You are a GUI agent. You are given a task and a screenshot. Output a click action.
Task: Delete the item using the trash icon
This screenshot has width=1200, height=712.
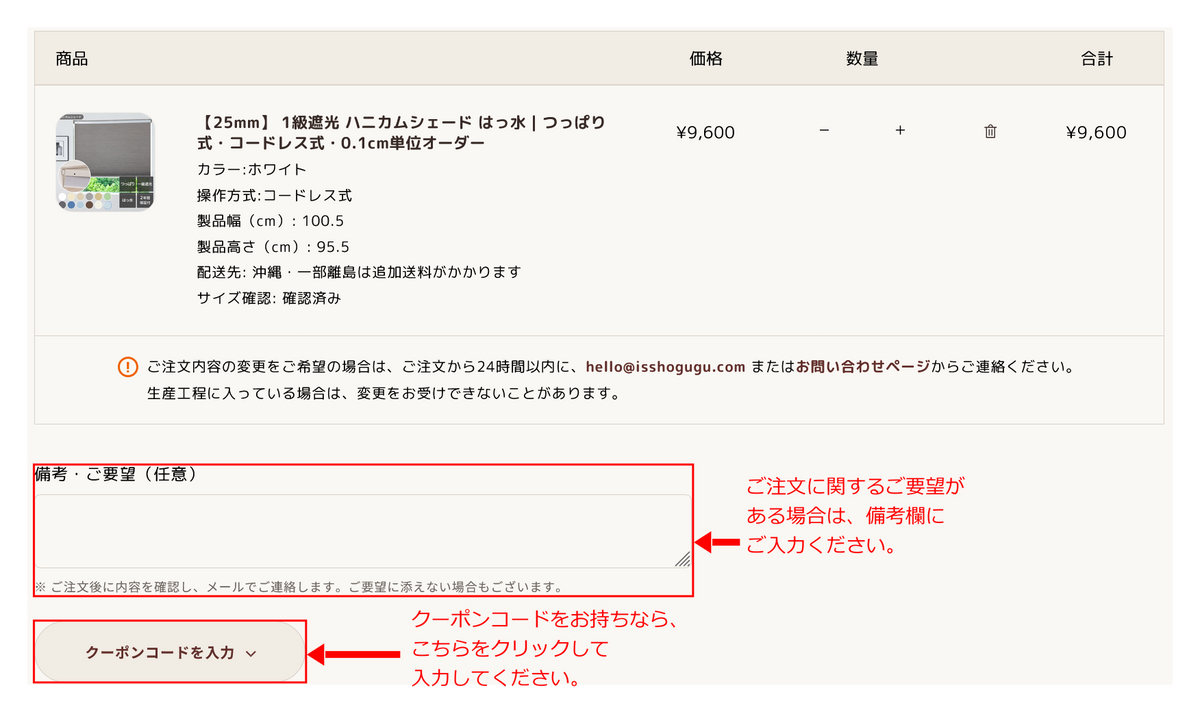[x=990, y=131]
